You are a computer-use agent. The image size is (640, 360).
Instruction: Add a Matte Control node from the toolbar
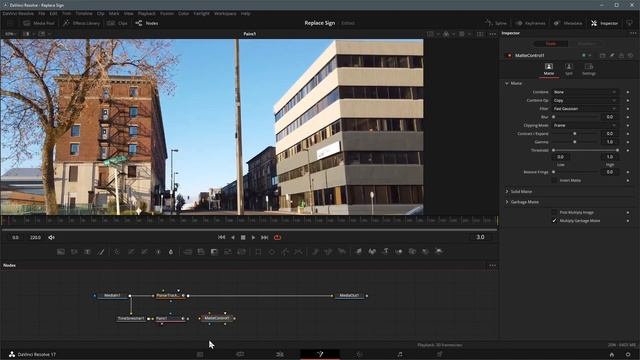[214, 252]
